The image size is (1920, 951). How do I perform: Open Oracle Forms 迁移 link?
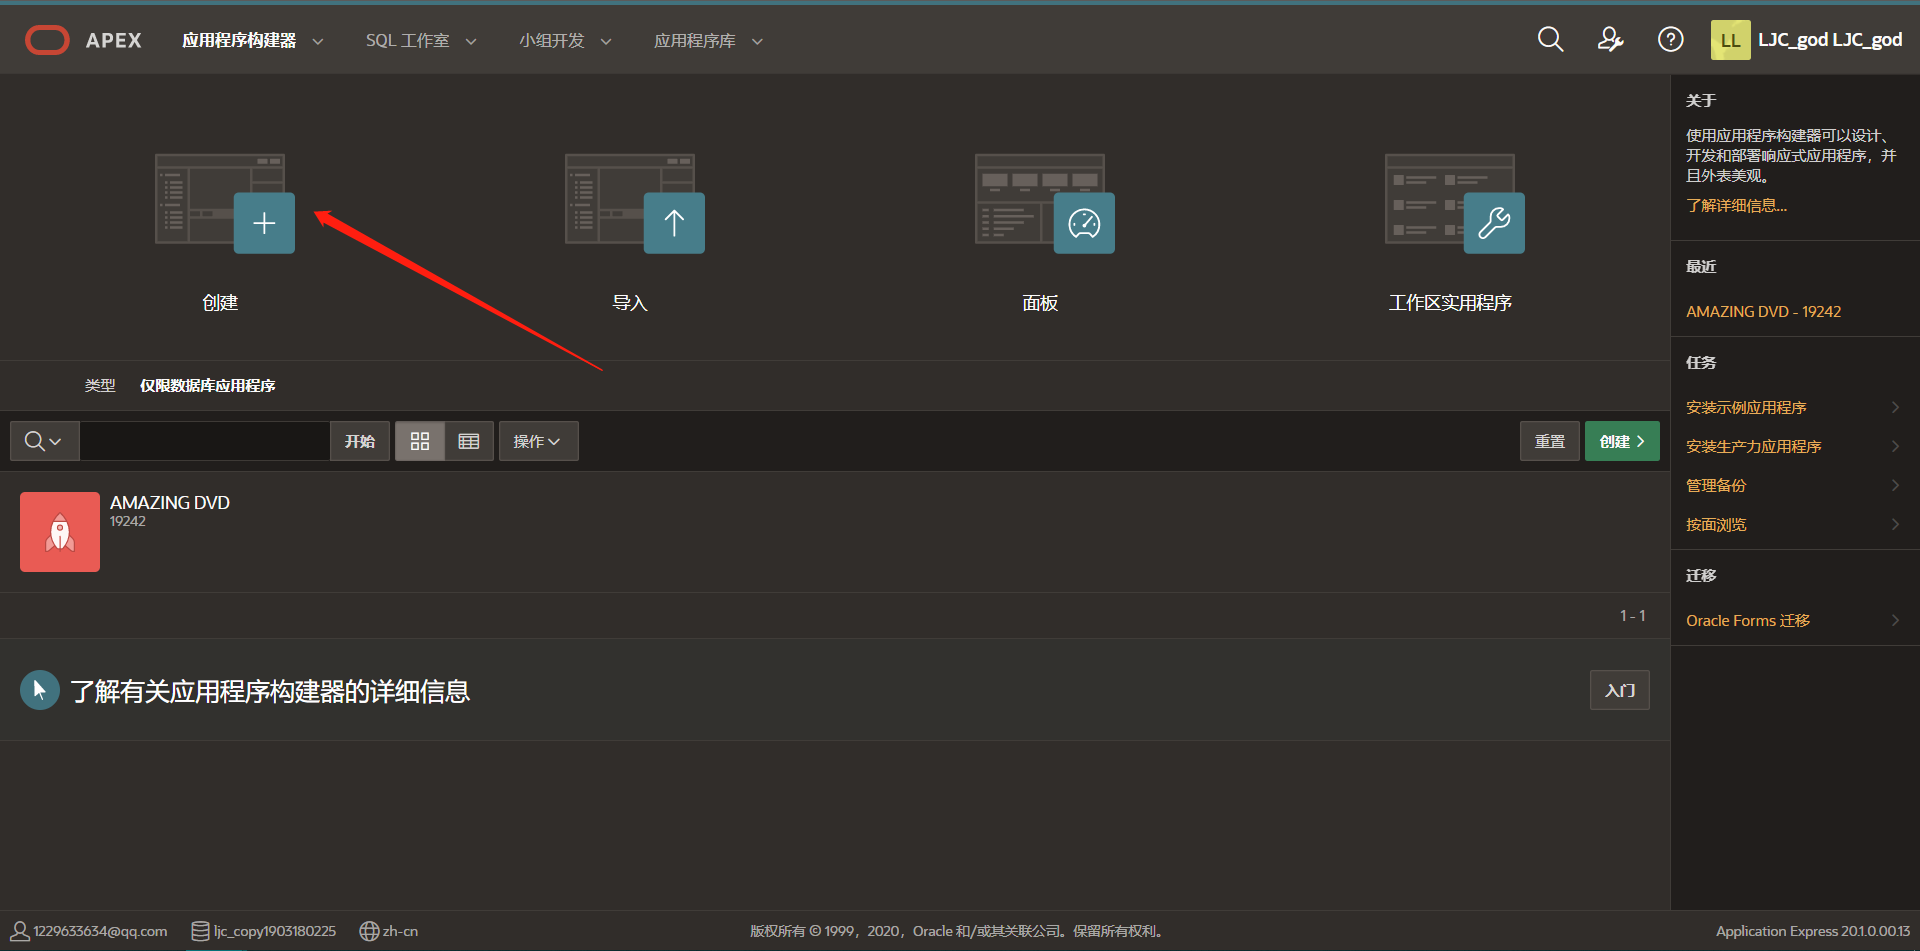point(1748,620)
